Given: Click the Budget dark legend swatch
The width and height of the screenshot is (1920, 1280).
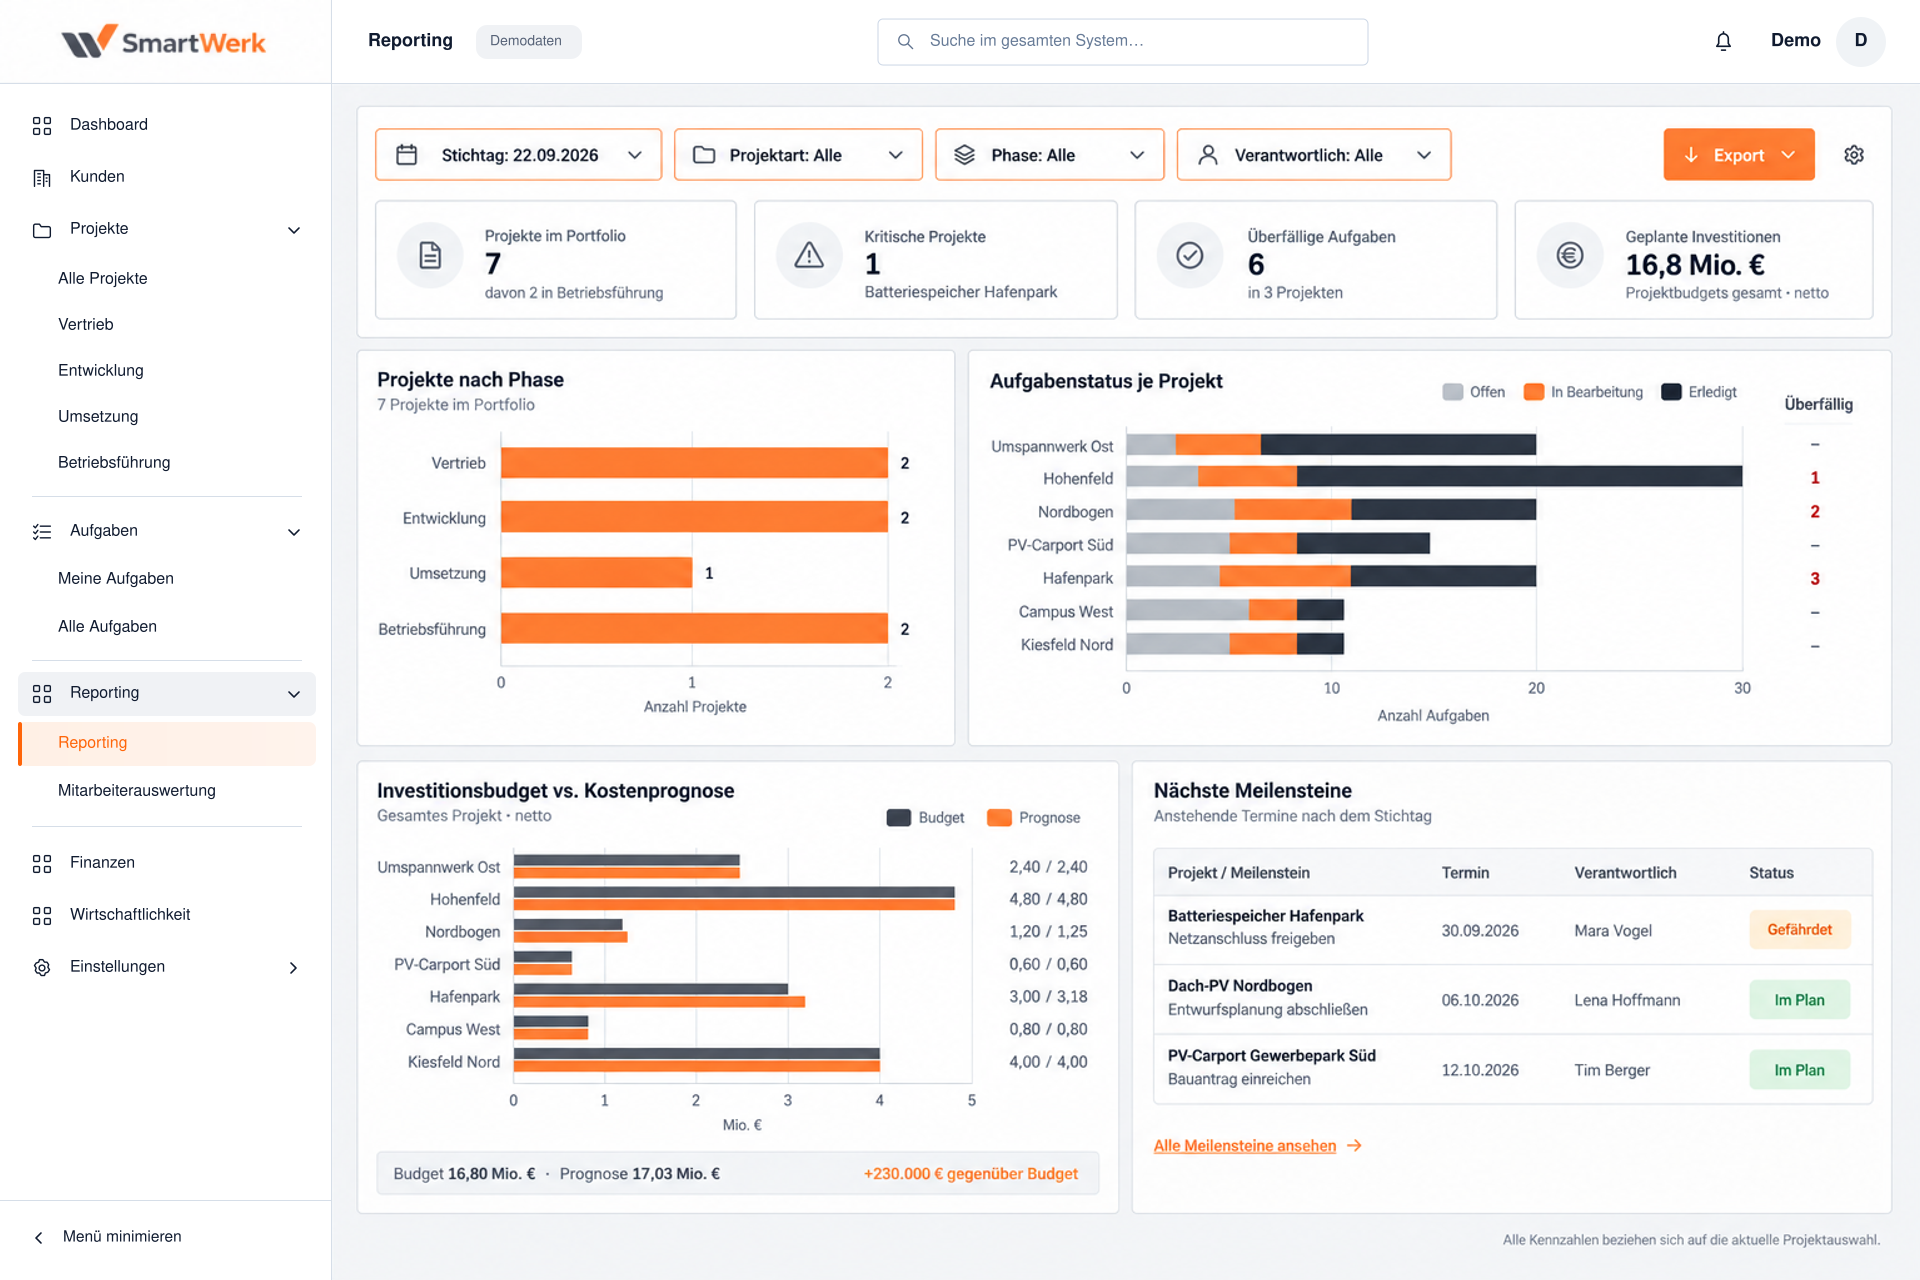Looking at the screenshot, I should (899, 818).
